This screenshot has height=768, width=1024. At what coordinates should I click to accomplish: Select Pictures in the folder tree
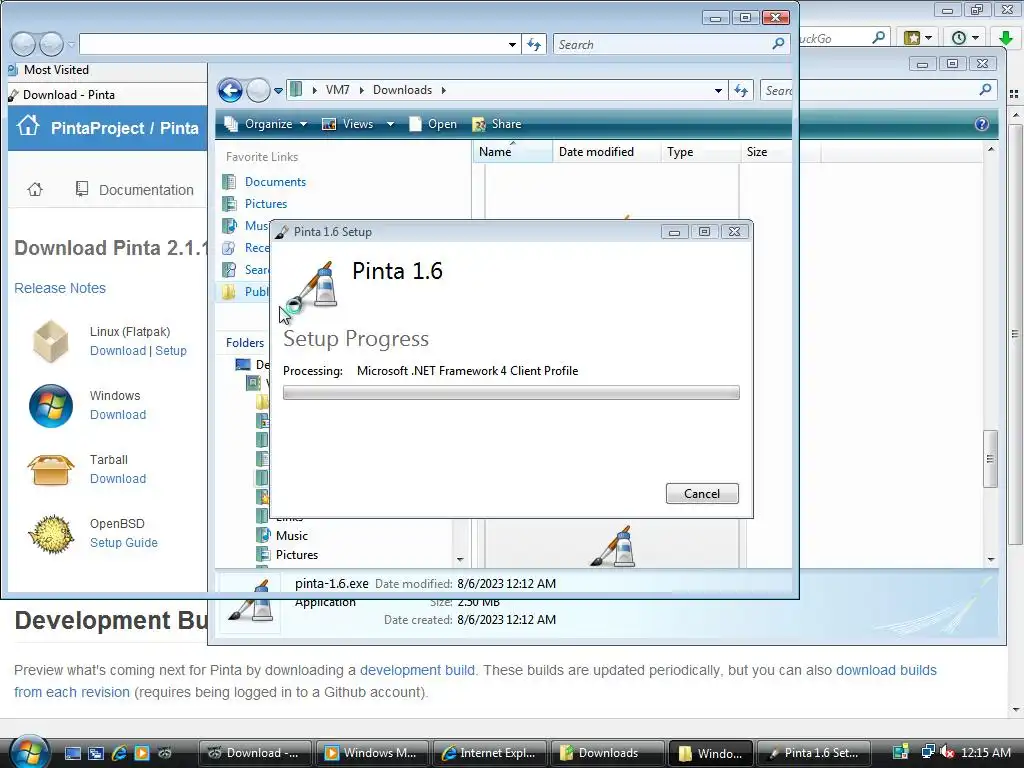(x=296, y=554)
